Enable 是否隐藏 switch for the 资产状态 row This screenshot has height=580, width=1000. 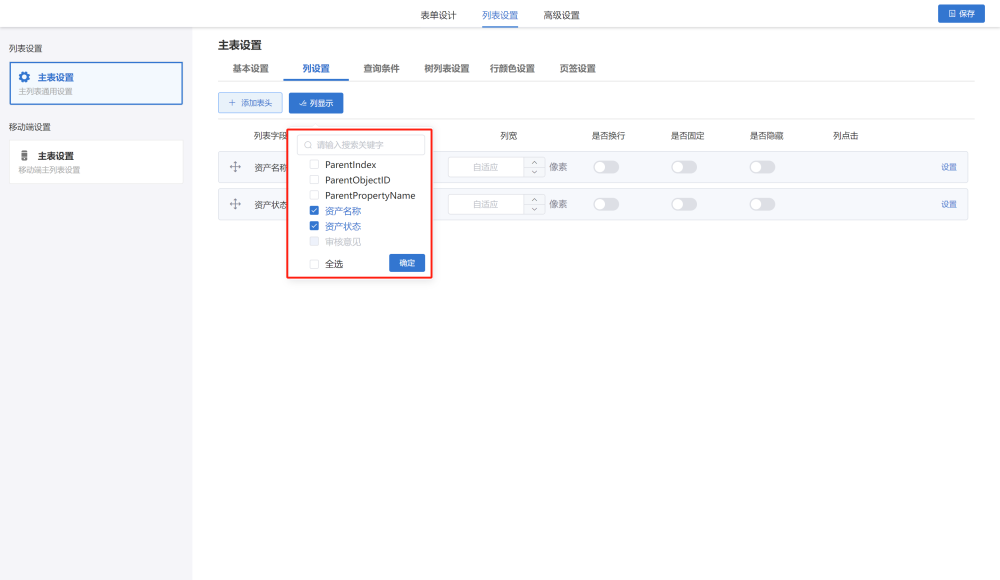click(x=762, y=204)
